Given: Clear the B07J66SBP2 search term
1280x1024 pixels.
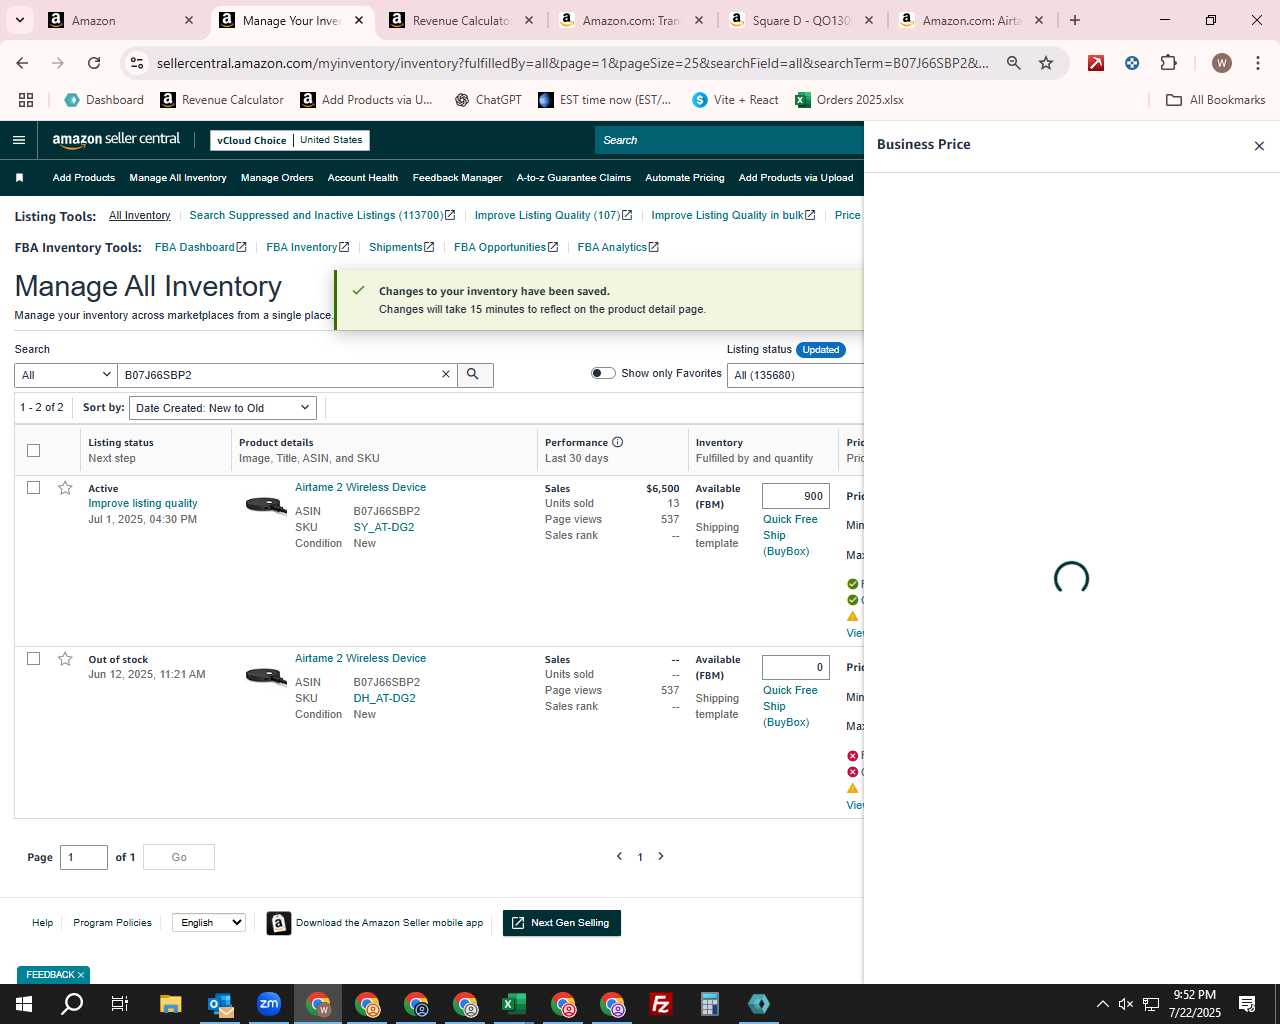Looking at the screenshot, I should coord(446,374).
